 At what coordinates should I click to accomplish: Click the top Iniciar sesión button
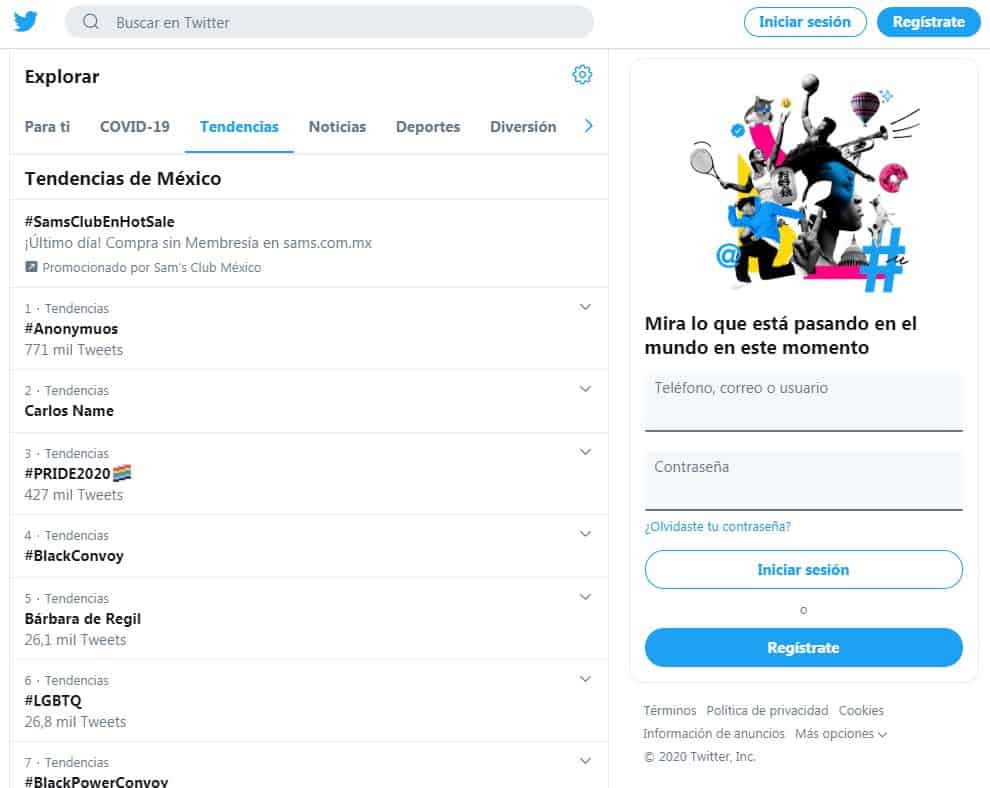click(x=805, y=22)
